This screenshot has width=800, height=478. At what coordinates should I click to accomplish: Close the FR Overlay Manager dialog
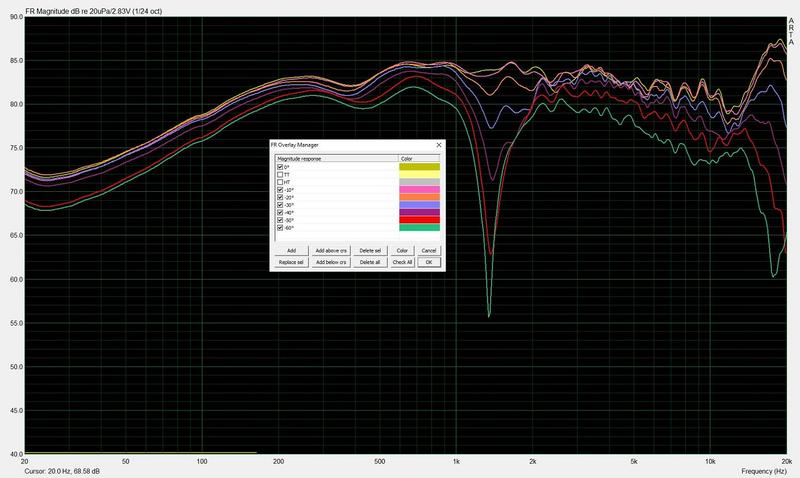(440, 145)
